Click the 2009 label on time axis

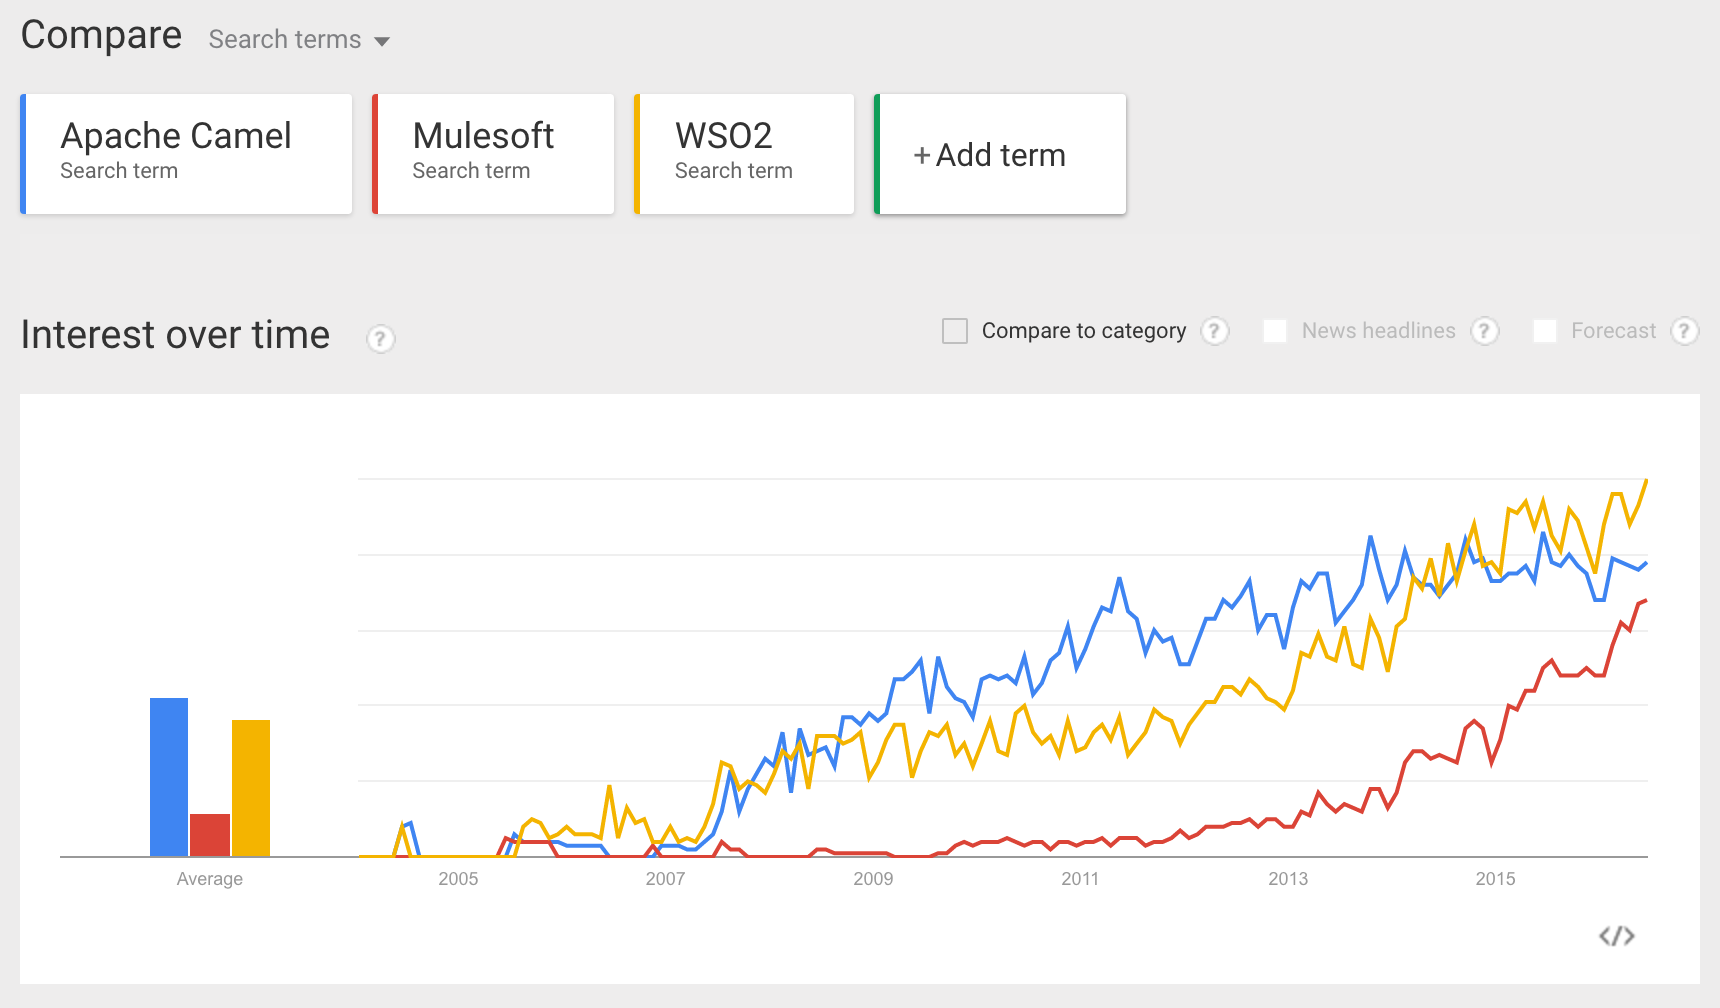873,879
